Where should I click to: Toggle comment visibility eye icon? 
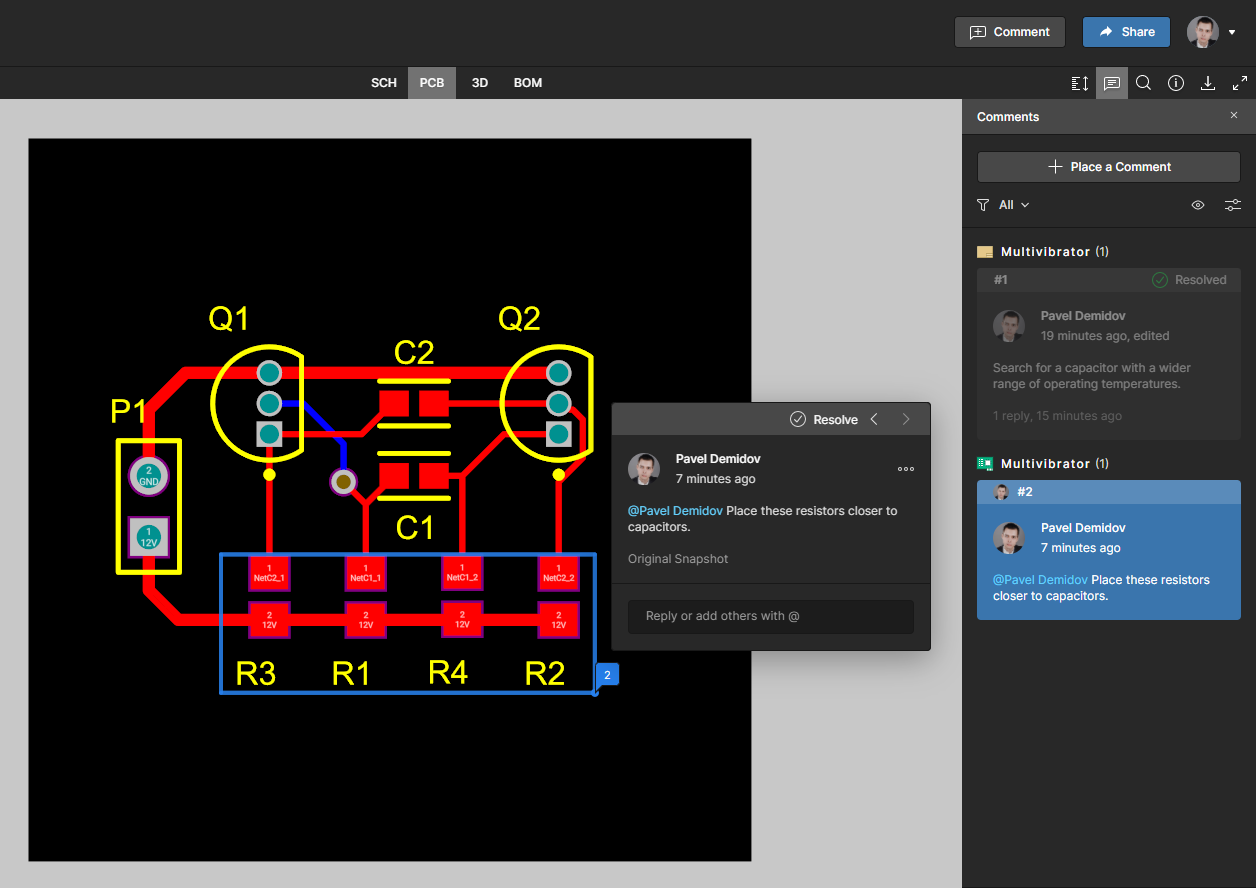[1198, 205]
